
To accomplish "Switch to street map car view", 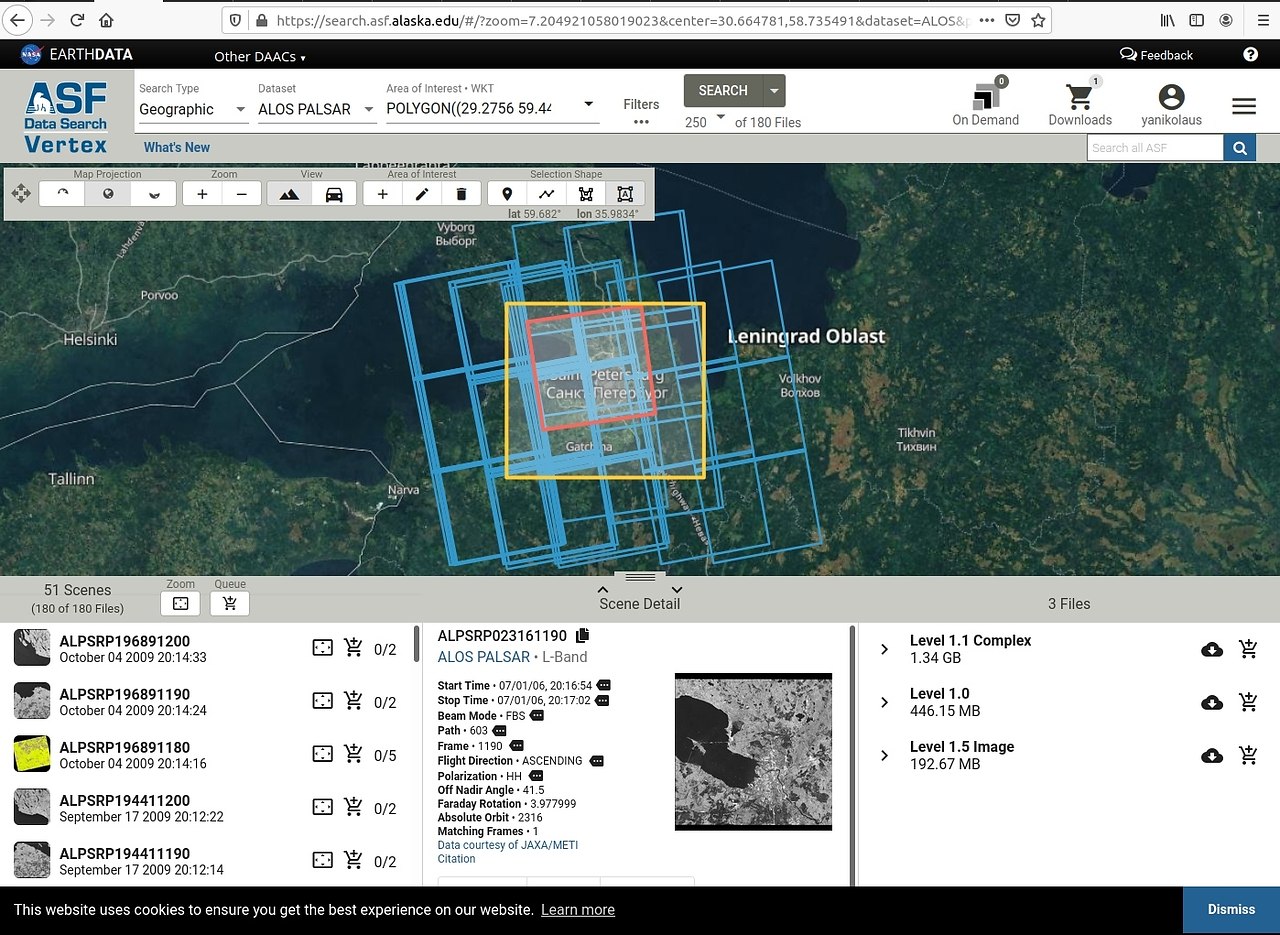I will click(334, 194).
